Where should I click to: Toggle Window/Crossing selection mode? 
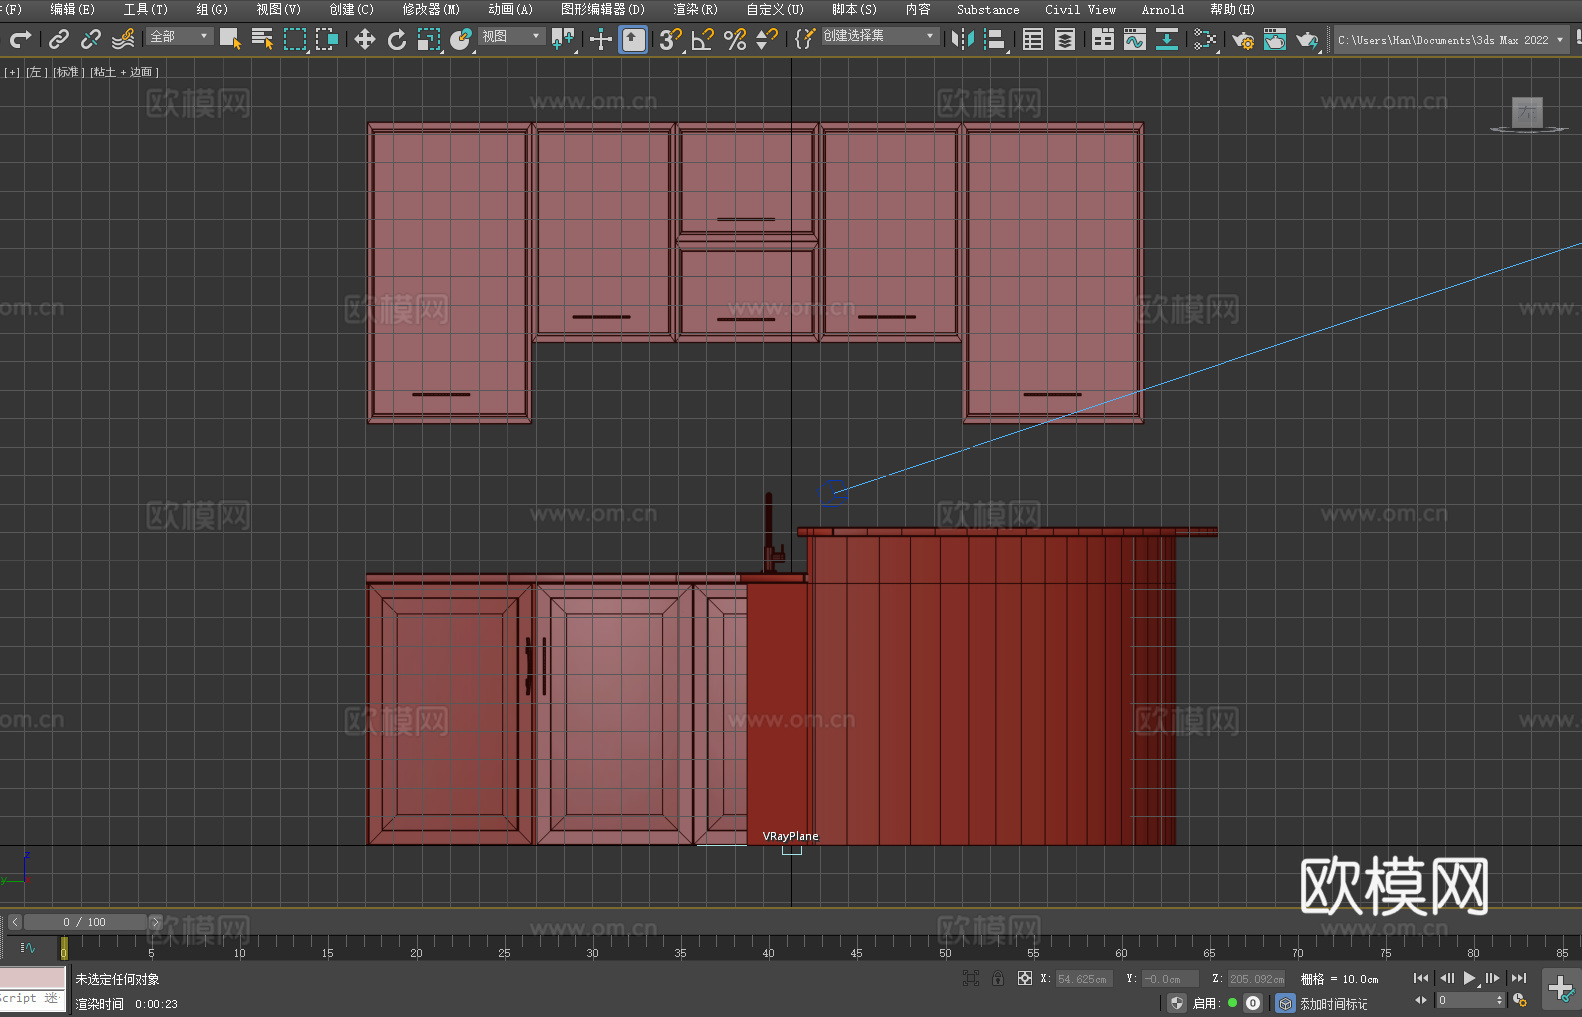327,39
